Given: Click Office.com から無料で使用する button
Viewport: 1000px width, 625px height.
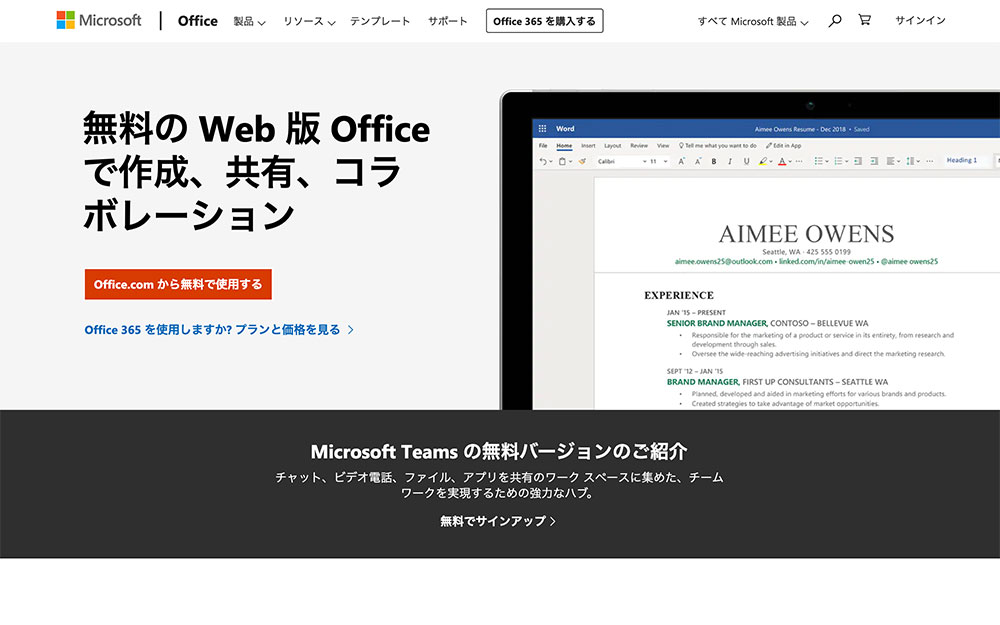Looking at the screenshot, I should click(178, 284).
